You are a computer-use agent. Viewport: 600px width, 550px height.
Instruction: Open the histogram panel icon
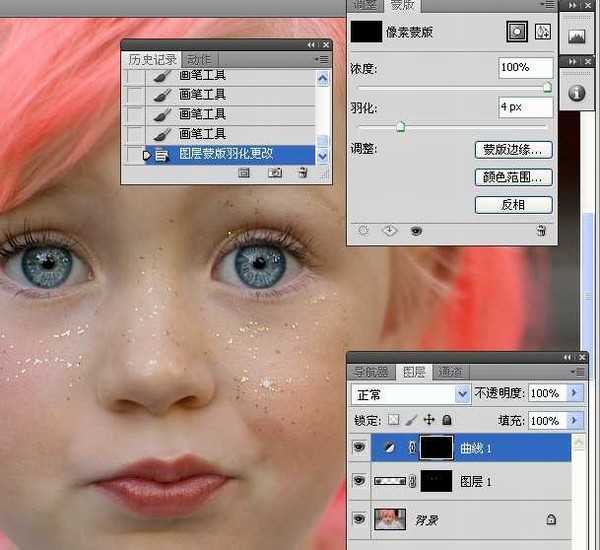tap(577, 36)
